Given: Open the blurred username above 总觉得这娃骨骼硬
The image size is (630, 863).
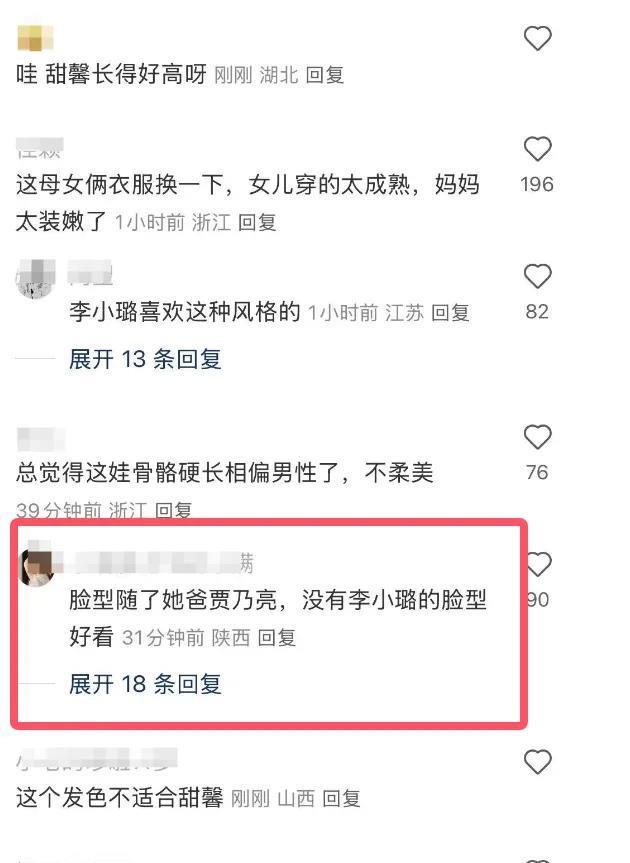Looking at the screenshot, I should point(41,440).
